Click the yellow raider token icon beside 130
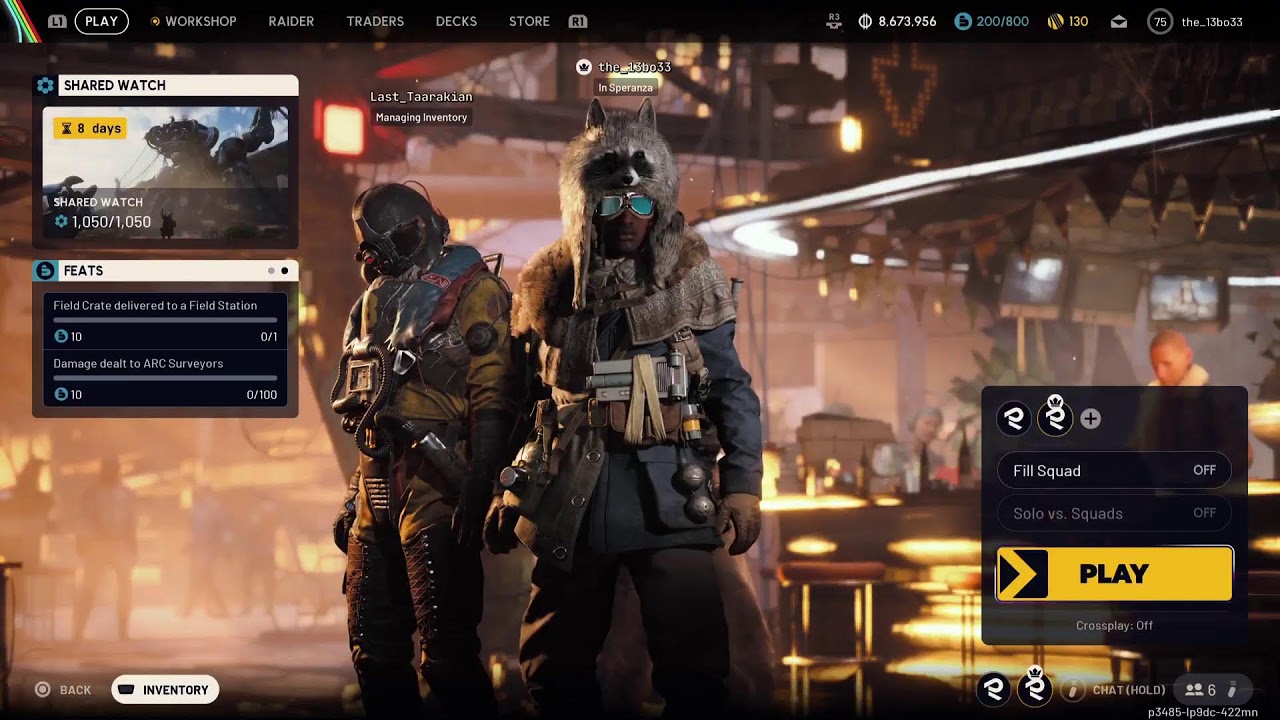 point(1055,21)
